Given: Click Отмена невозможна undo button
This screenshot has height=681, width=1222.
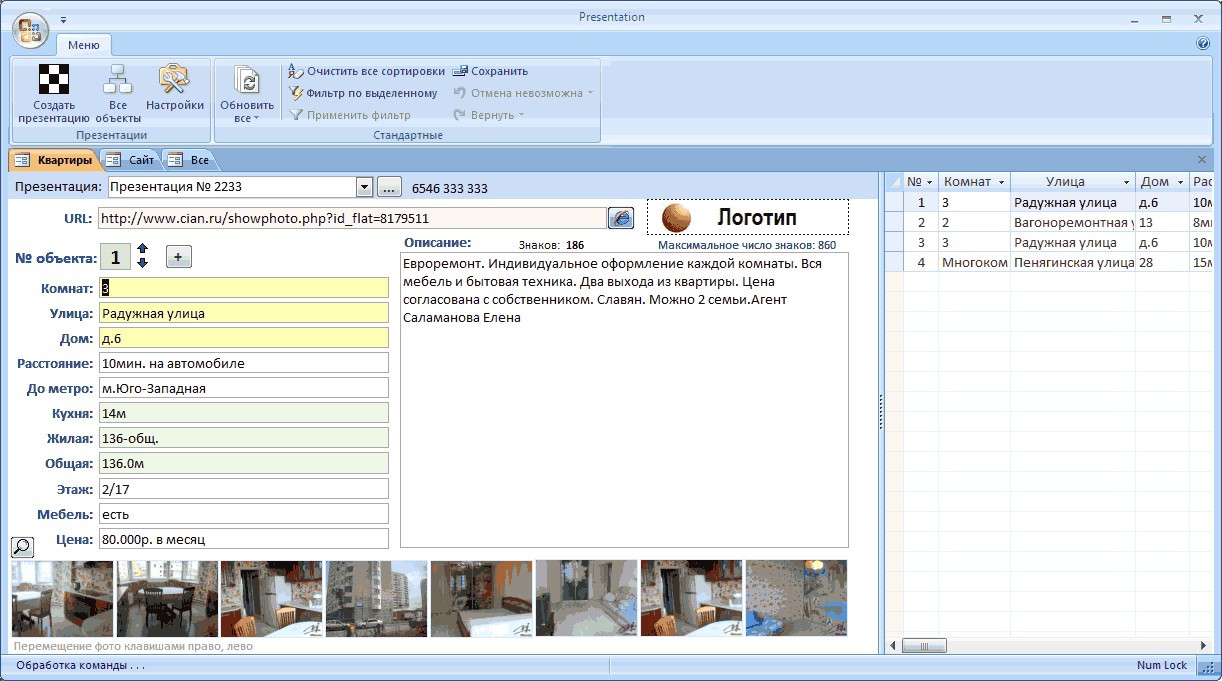Looking at the screenshot, I should tap(523, 93).
